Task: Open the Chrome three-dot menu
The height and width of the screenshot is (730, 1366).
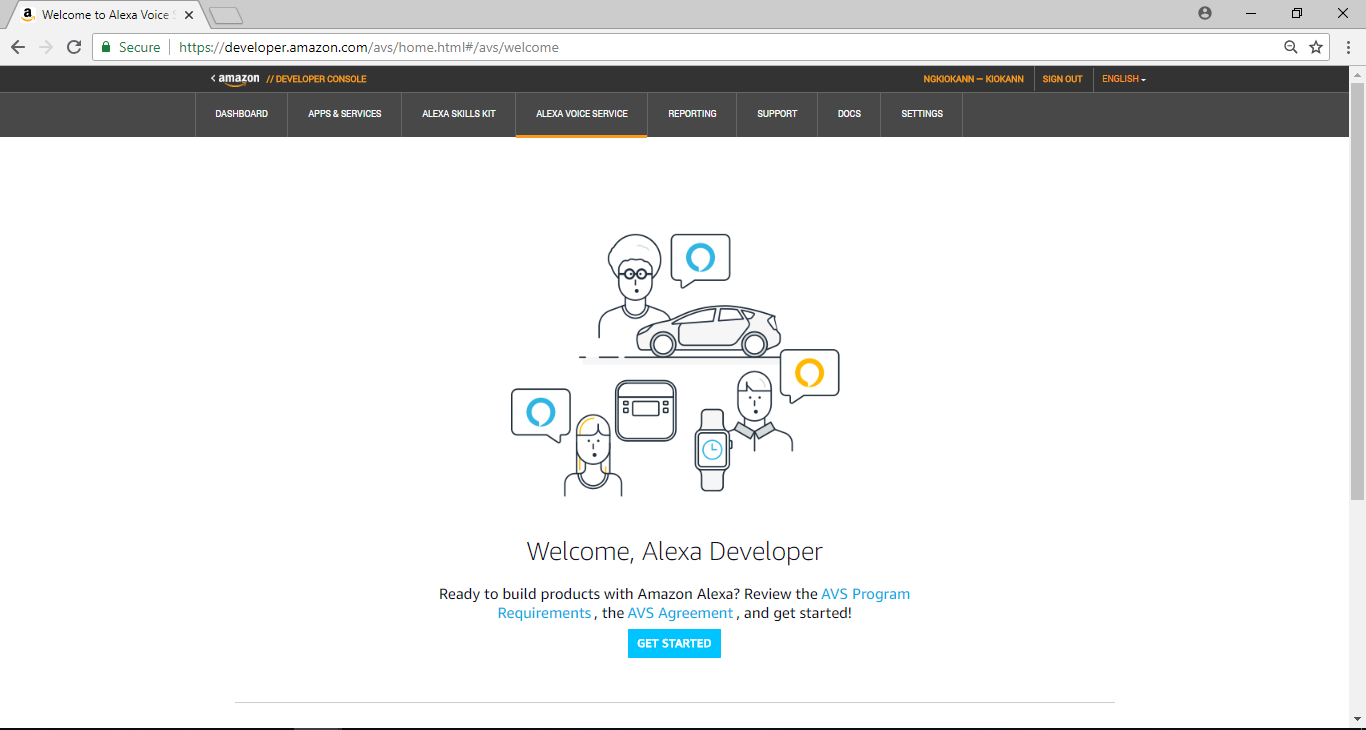Action: coord(1349,47)
